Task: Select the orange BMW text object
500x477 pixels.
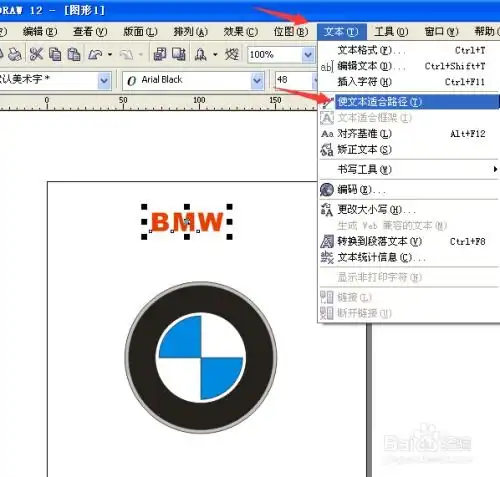Action: coord(187,221)
